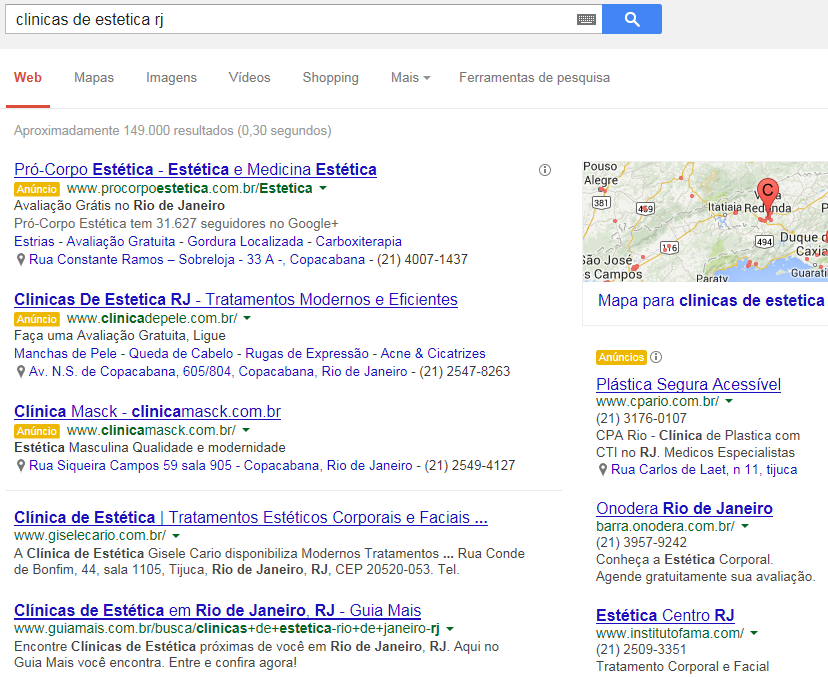Click the Gordura Localizada sitelink
Image resolution: width=828 pixels, height=677 pixels.
(x=246, y=242)
